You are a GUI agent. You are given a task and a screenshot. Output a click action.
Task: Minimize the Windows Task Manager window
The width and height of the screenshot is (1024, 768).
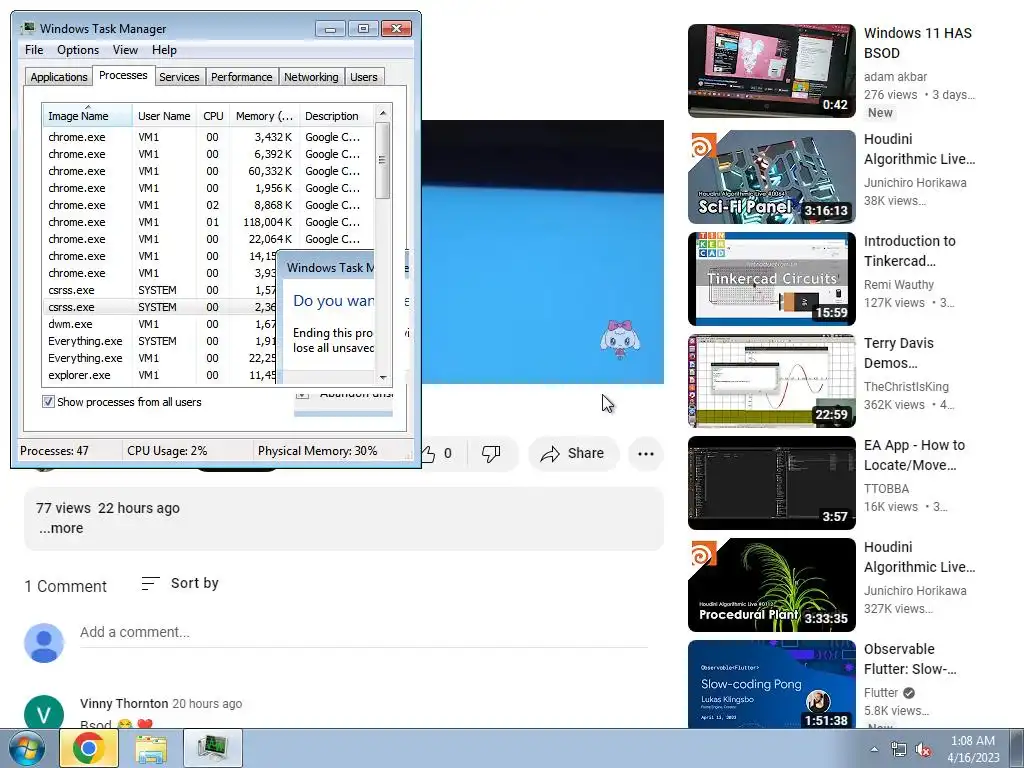pos(330,29)
